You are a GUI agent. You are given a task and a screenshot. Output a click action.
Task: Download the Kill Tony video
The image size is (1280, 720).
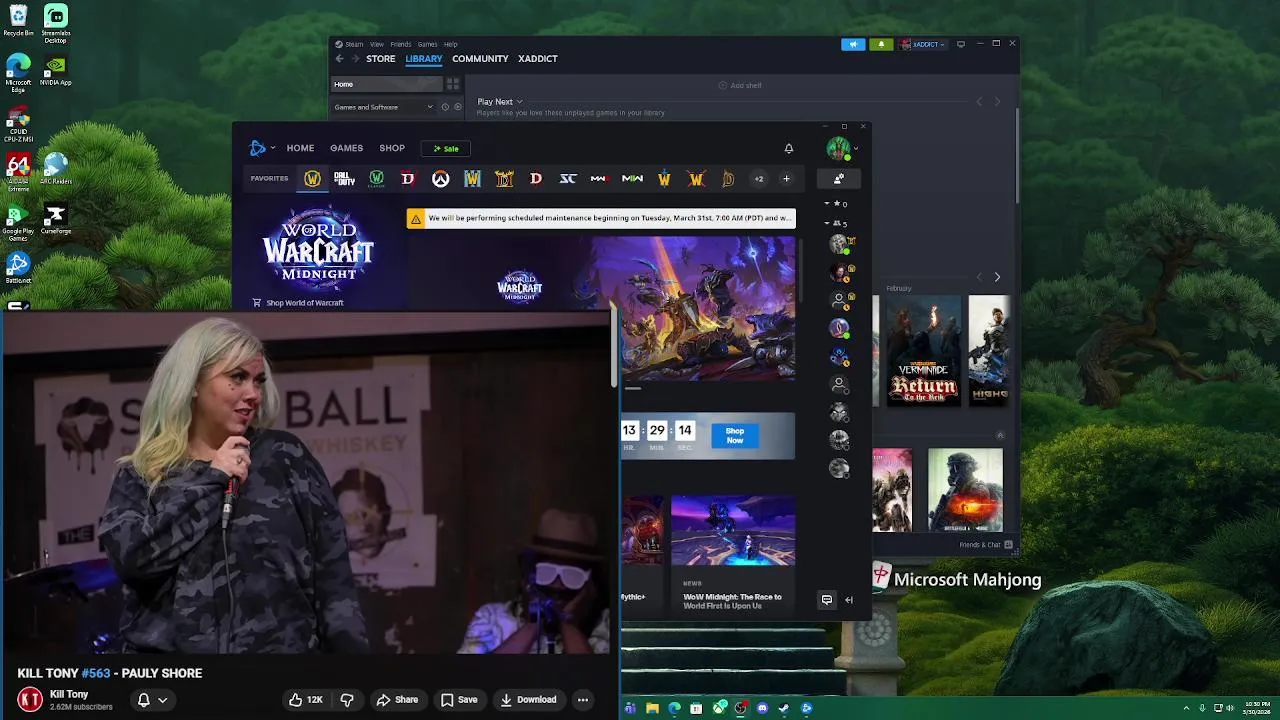(528, 700)
